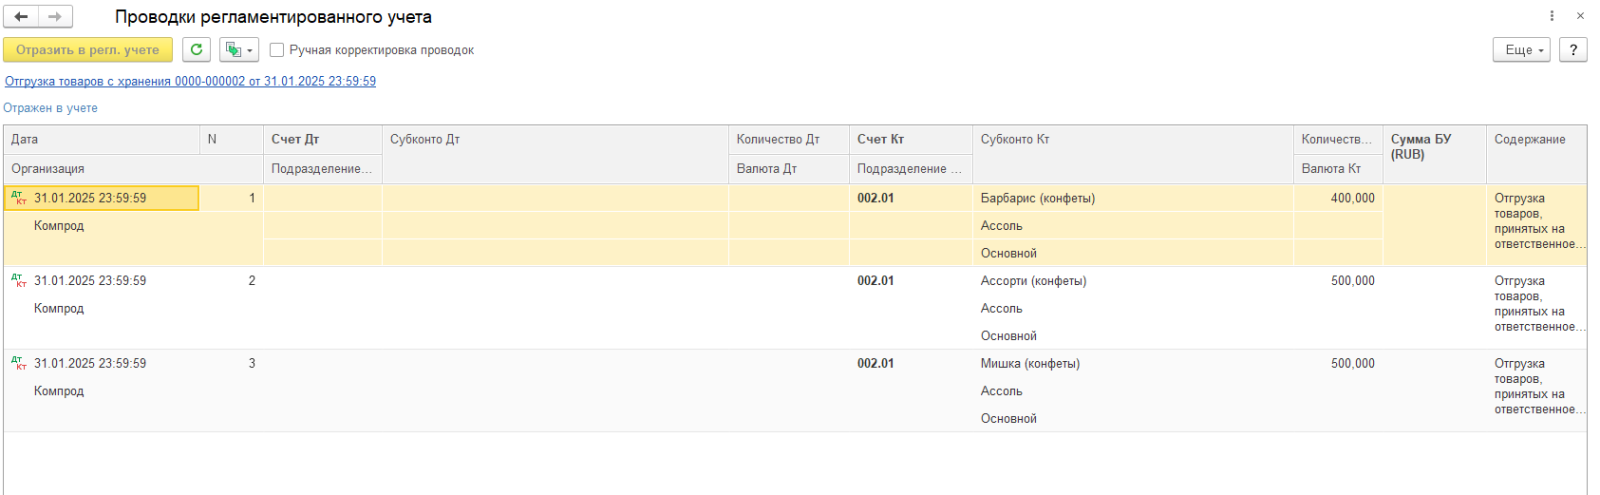Click the Отразить в регл. учете button

point(88,50)
